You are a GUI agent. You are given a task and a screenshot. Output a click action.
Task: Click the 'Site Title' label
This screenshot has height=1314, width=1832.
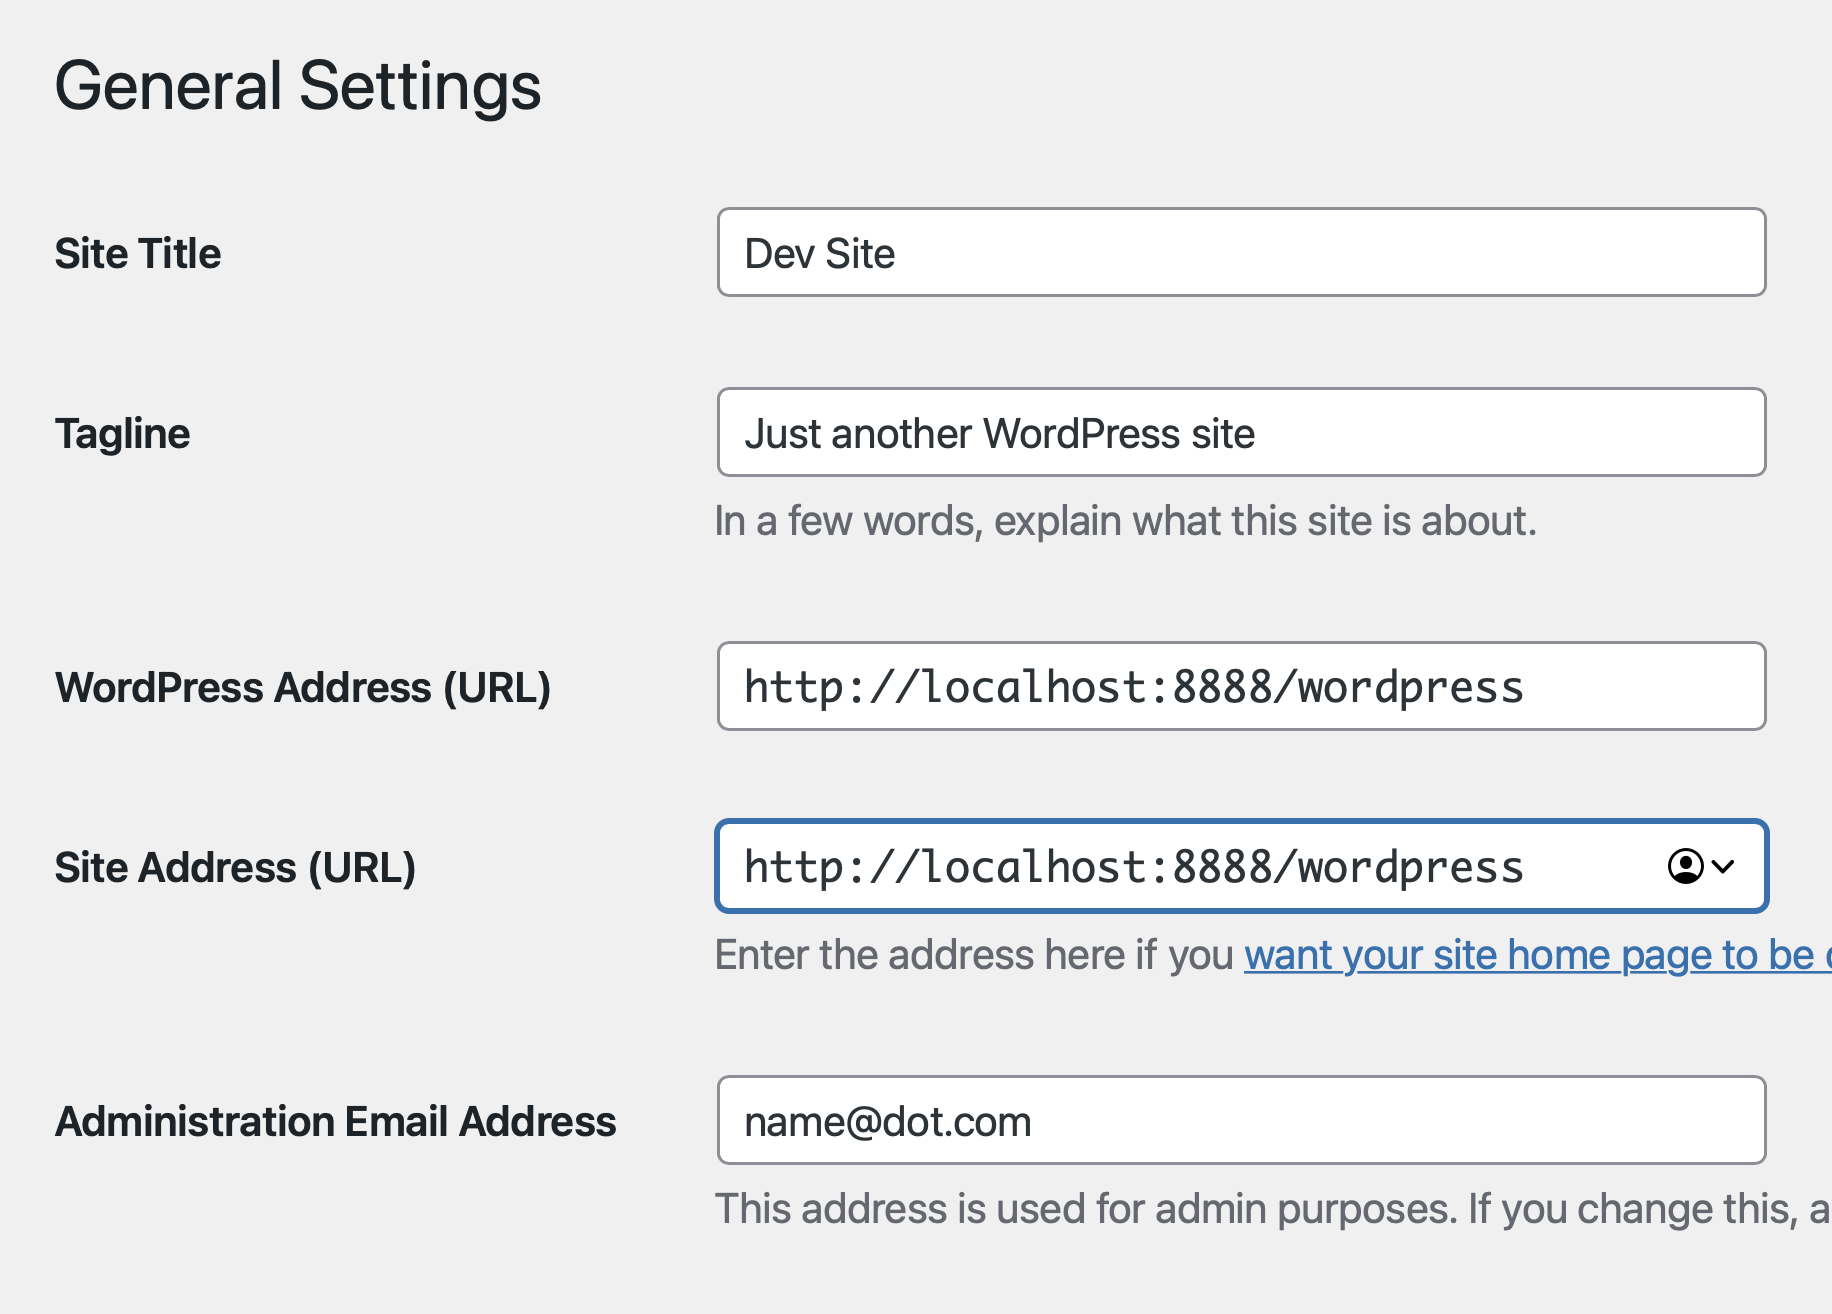coord(138,254)
